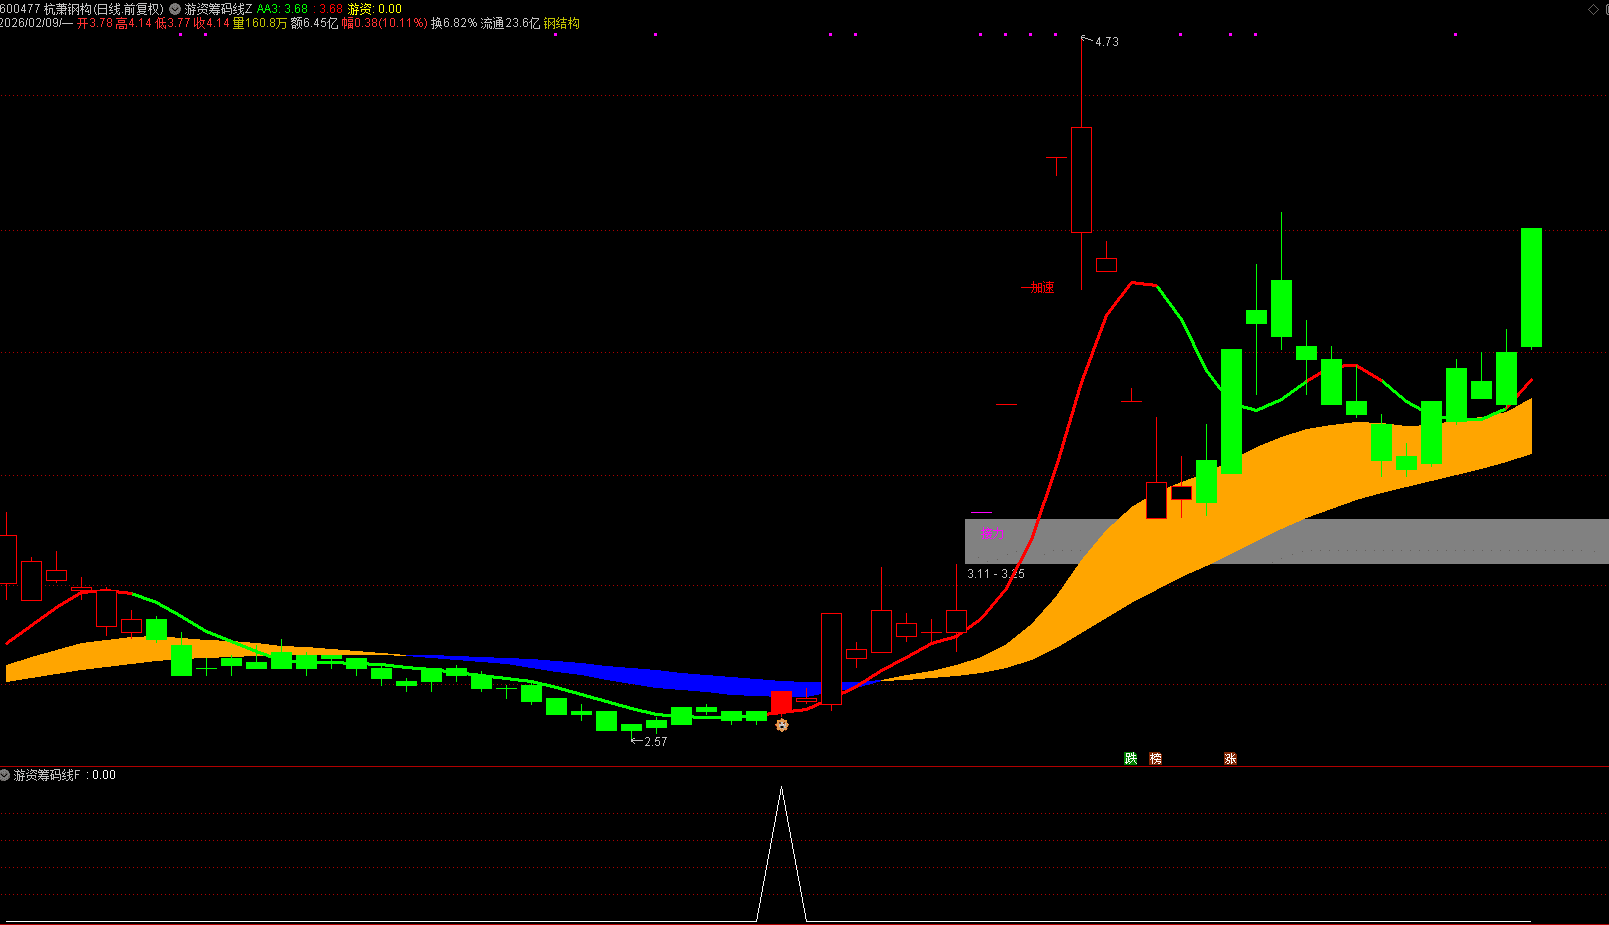
Task: Click the green 跌 marker icon
Action: (1131, 759)
